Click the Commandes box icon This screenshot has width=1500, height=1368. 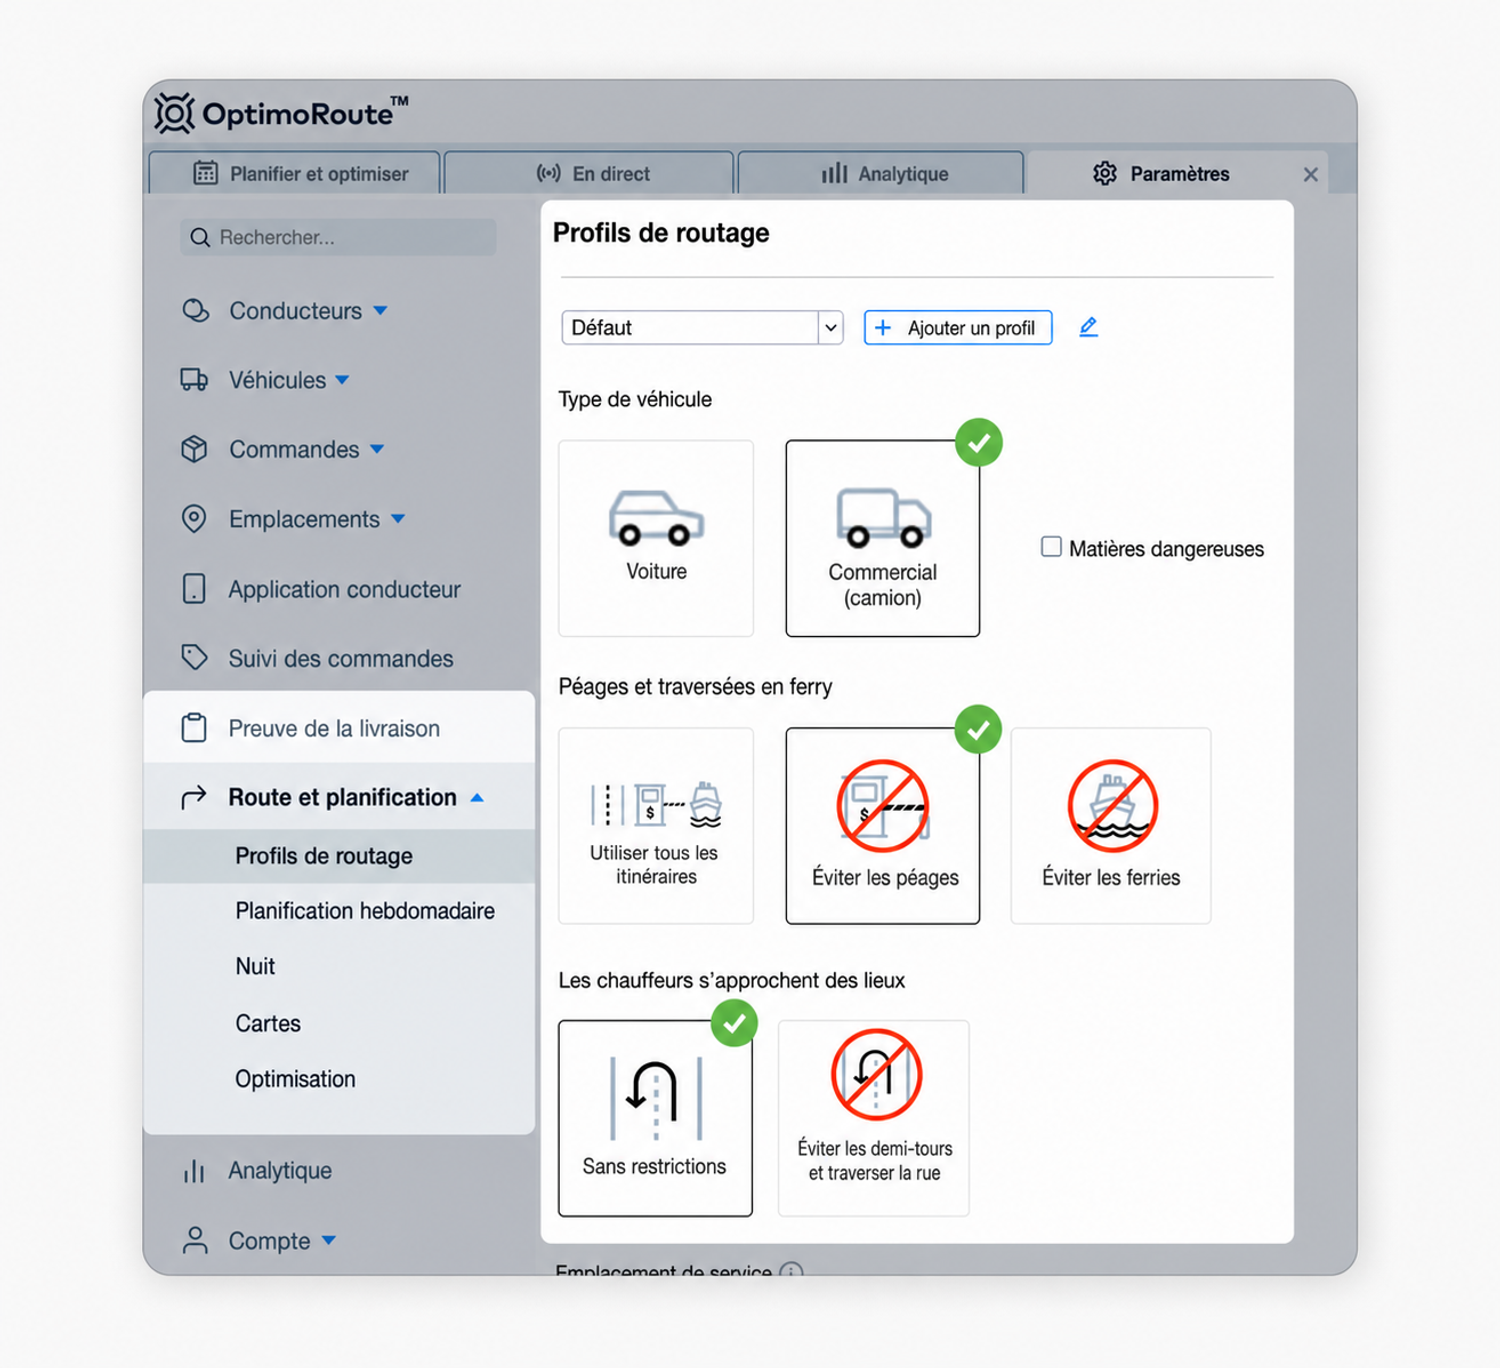tap(194, 449)
